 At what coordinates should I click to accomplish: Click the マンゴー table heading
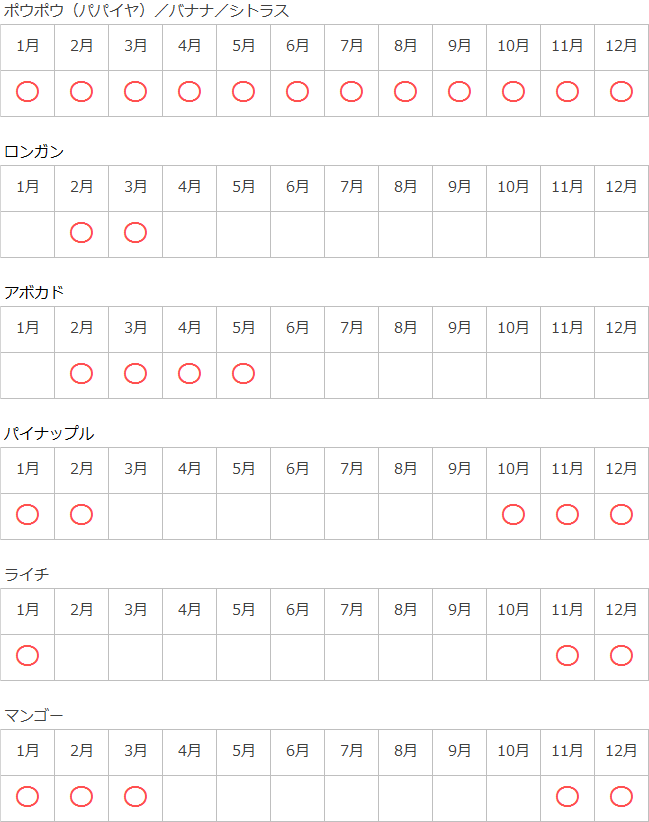click(x=34, y=716)
